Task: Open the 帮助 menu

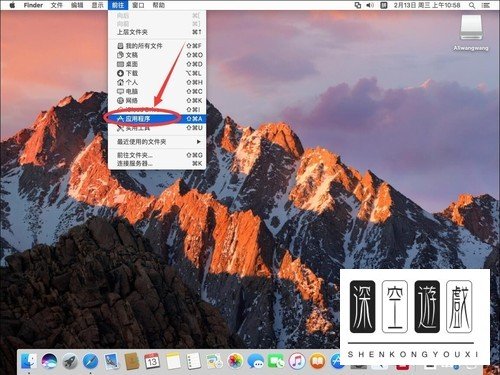Action: (x=159, y=5)
